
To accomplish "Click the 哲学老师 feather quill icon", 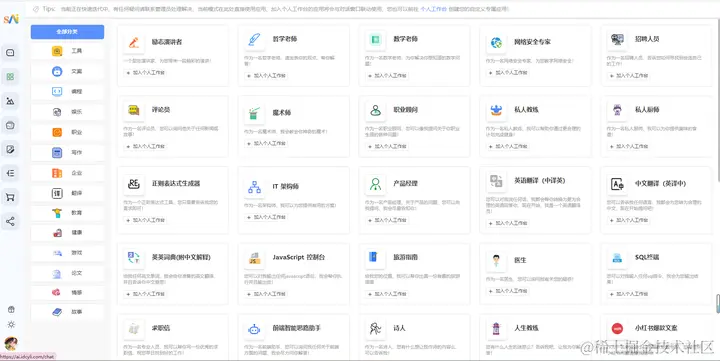I will pos(254,39).
